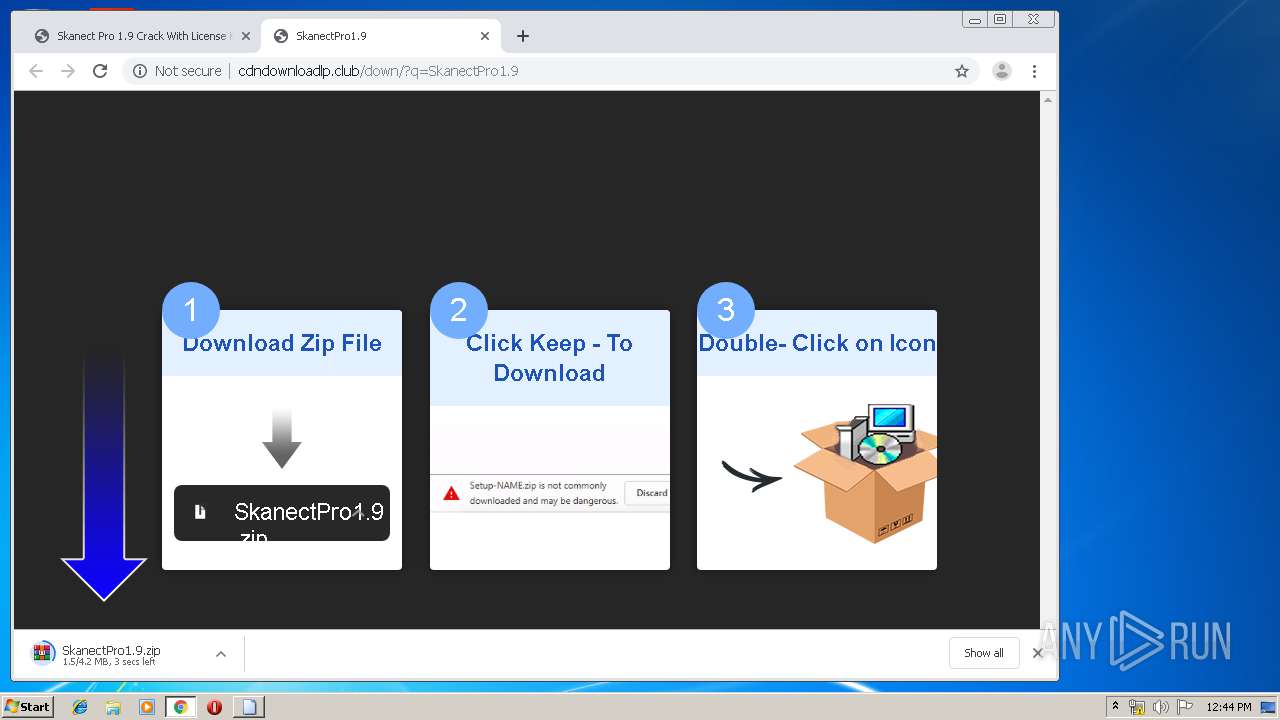Go forward to the next page

click(x=68, y=71)
